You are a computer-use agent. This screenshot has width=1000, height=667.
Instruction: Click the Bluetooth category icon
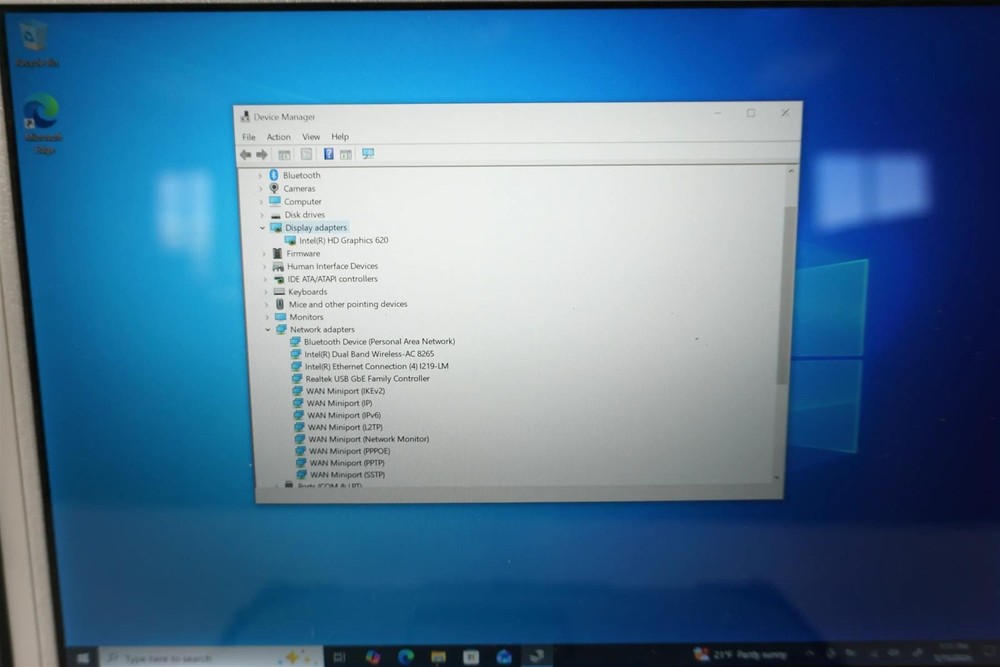point(274,175)
